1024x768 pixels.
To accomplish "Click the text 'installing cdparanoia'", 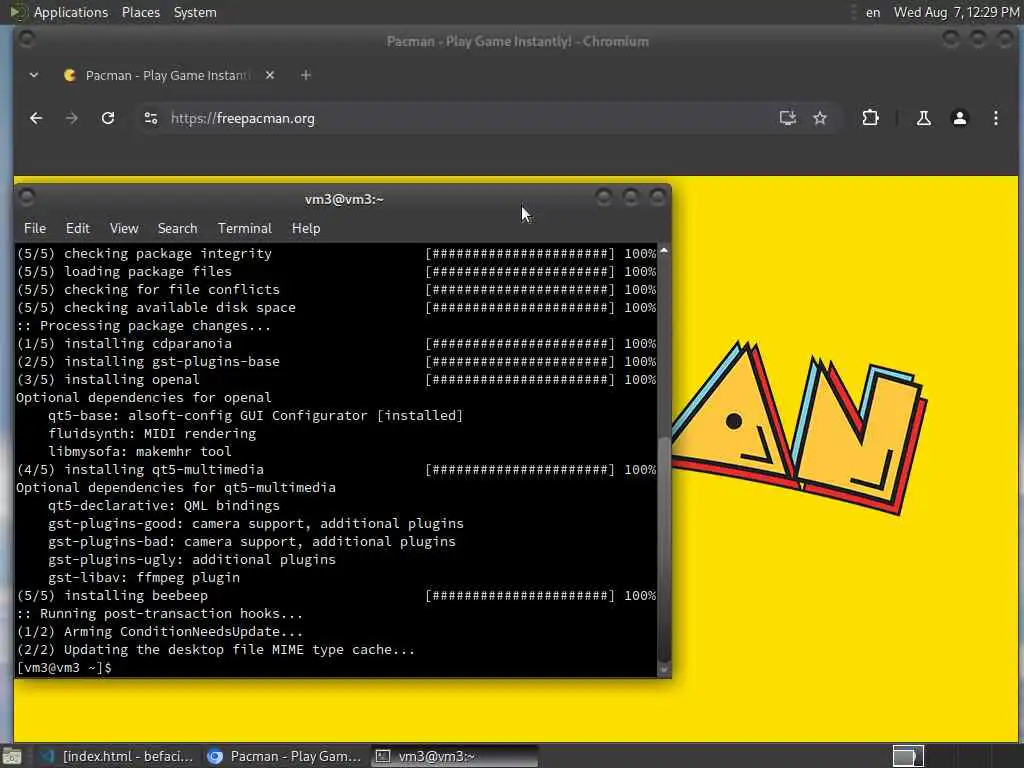I will (x=148, y=344).
